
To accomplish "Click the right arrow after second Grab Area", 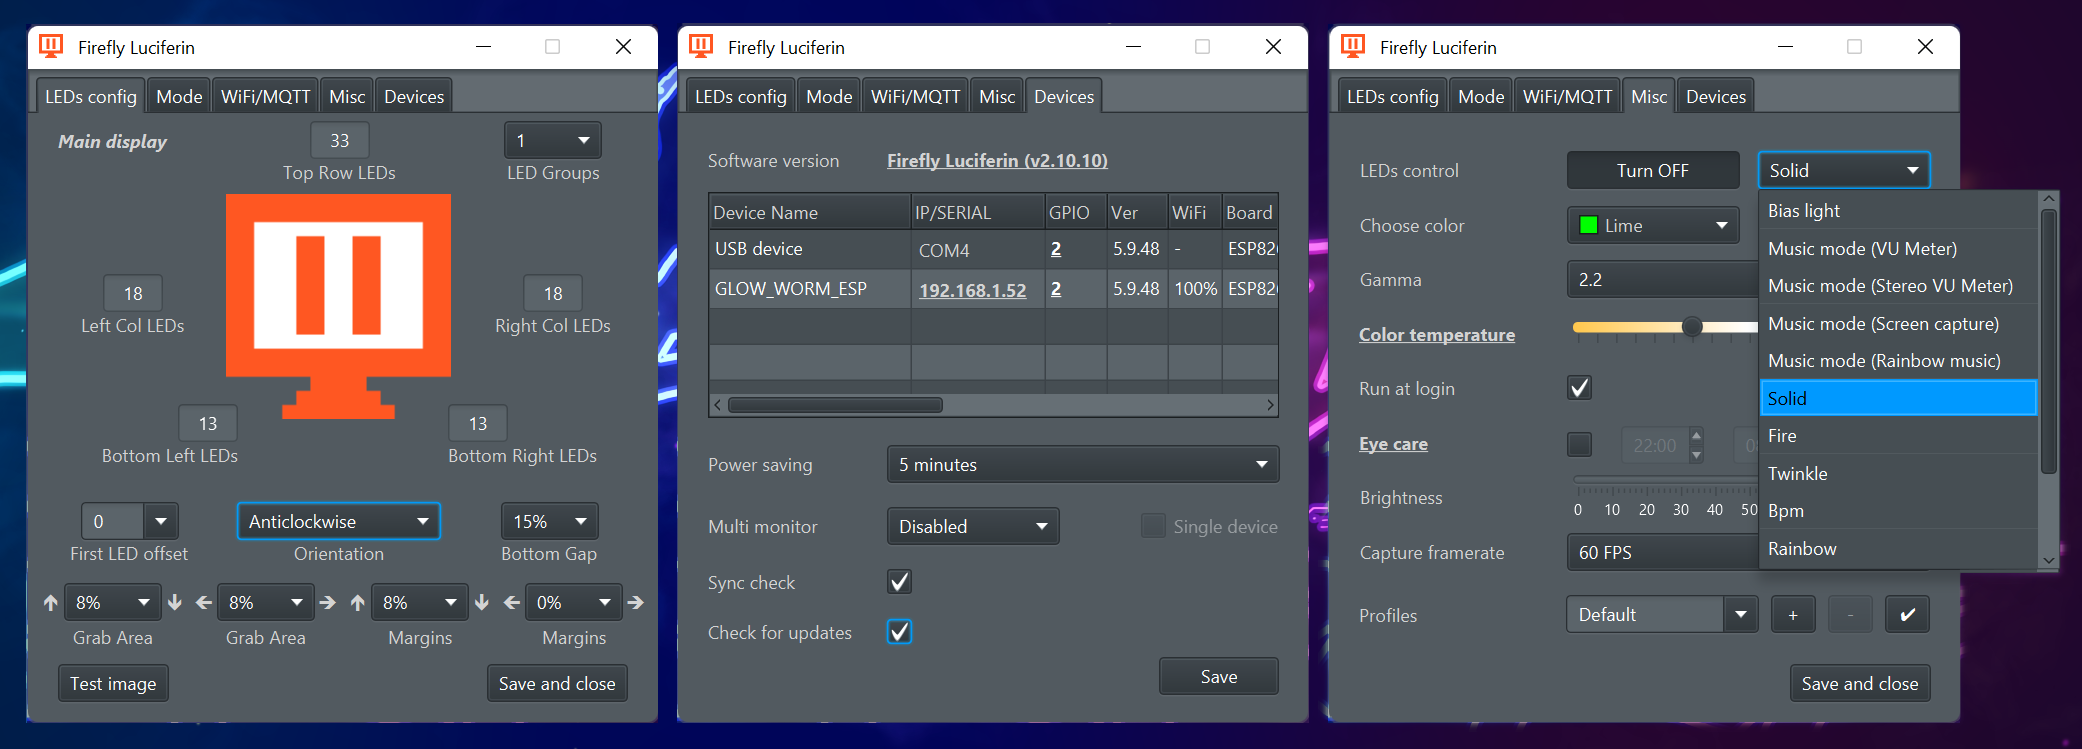I will pyautogui.click(x=327, y=603).
